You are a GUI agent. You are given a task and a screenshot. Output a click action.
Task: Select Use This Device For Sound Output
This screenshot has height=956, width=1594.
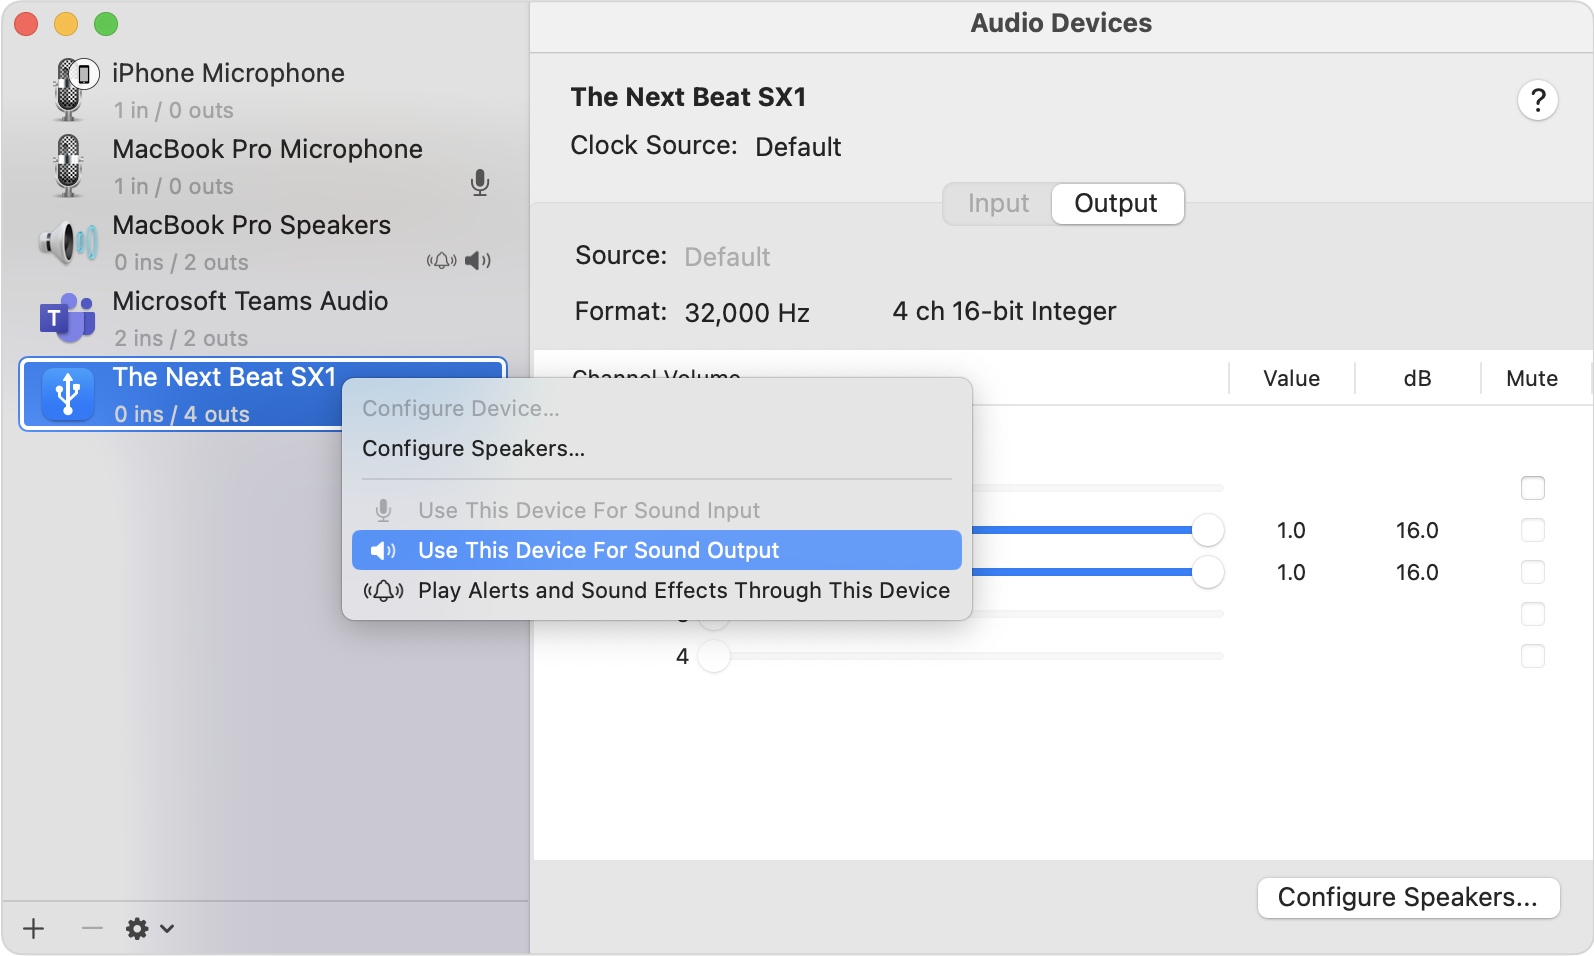click(657, 550)
